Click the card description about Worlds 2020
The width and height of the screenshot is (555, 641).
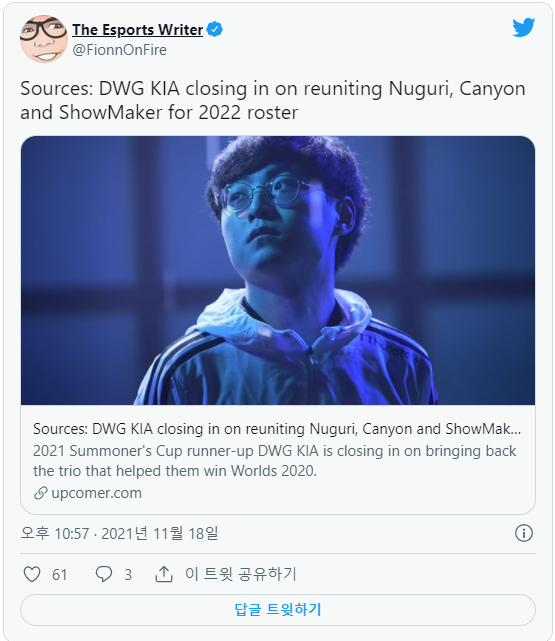click(x=275, y=461)
